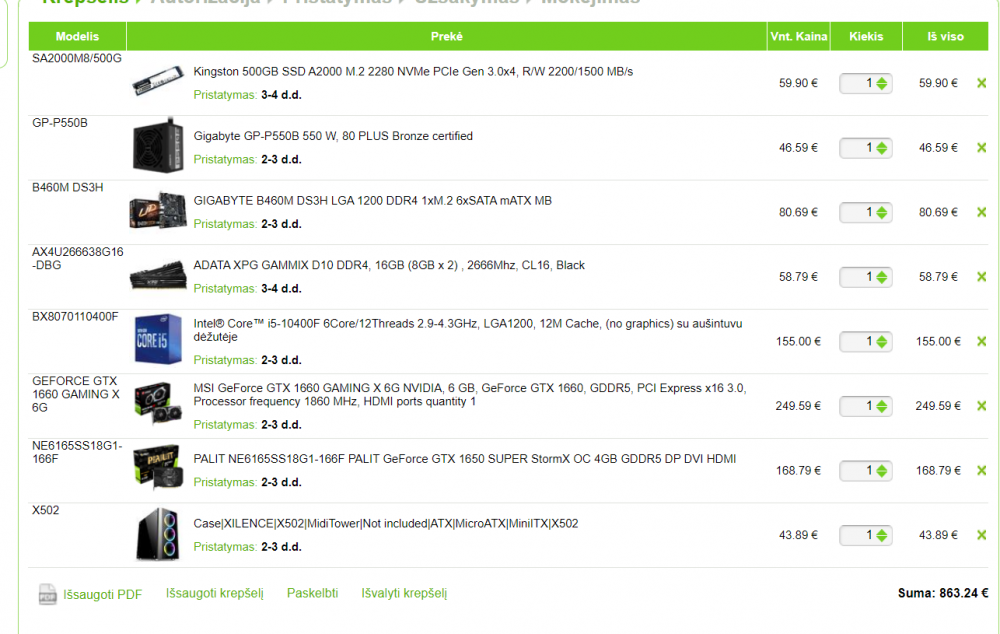The height and width of the screenshot is (634, 1000).
Task: Click quantity field of PALIT GTX 1650
Action: [865, 470]
